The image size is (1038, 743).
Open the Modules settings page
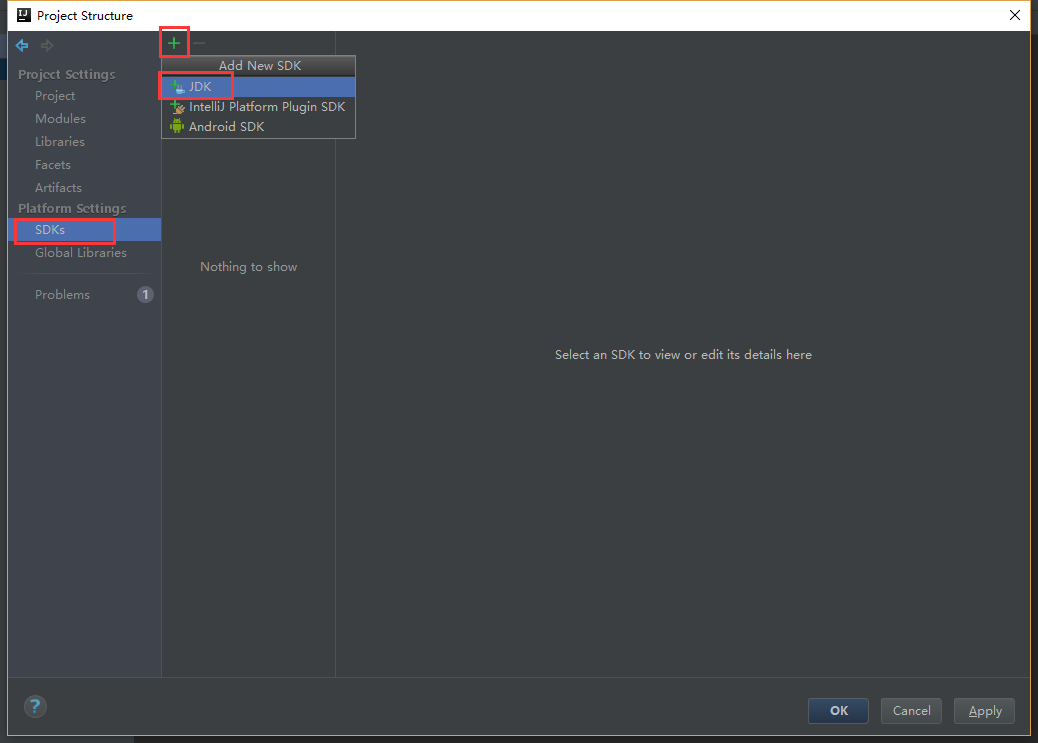pyautogui.click(x=60, y=119)
